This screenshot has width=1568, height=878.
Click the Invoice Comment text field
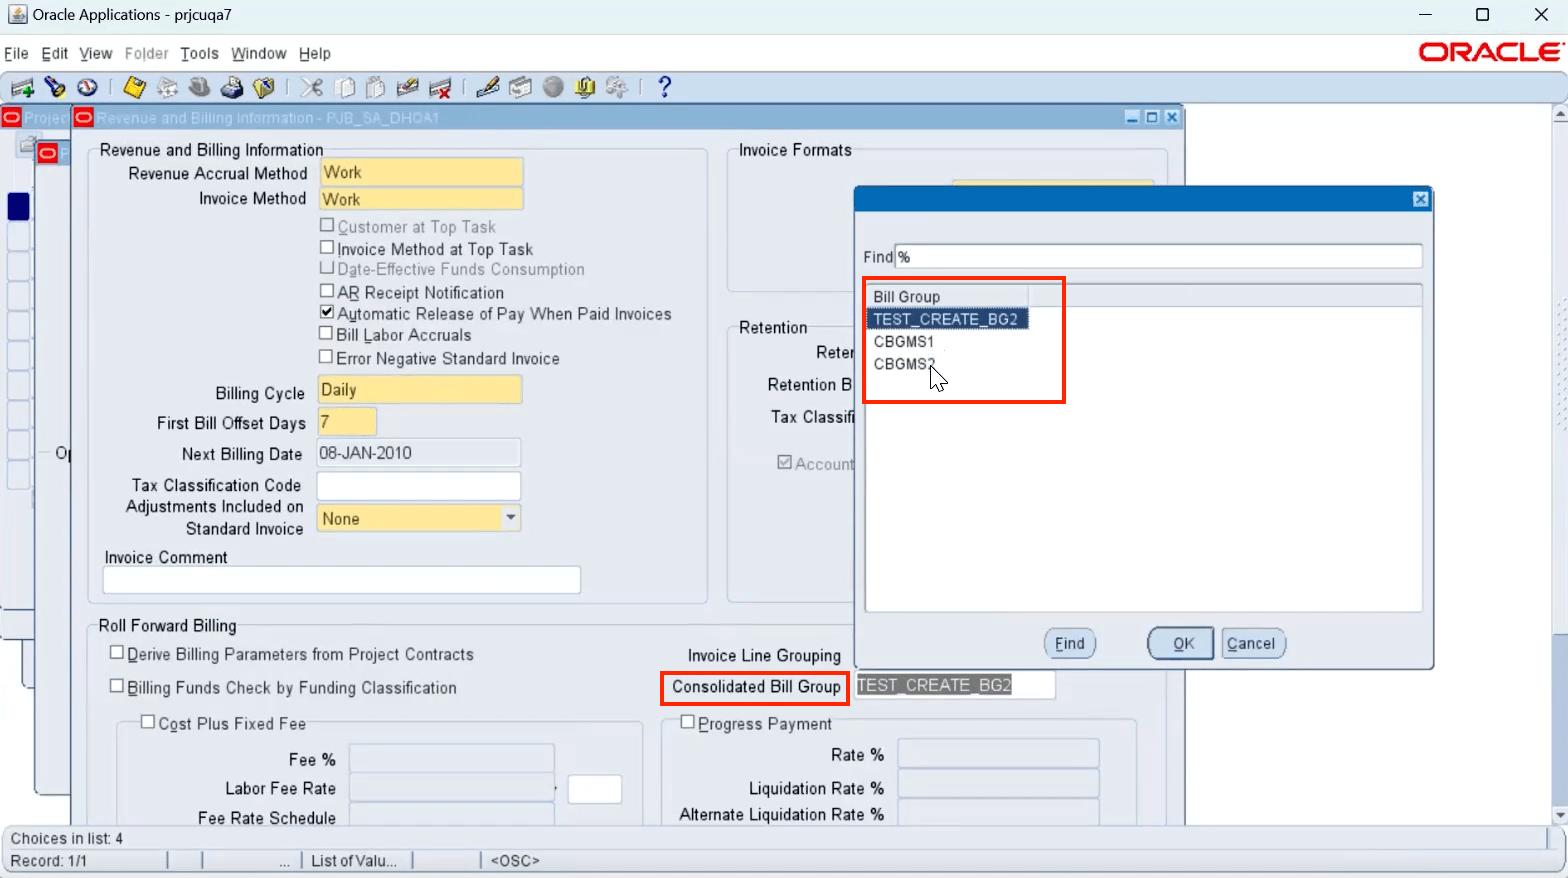(342, 580)
